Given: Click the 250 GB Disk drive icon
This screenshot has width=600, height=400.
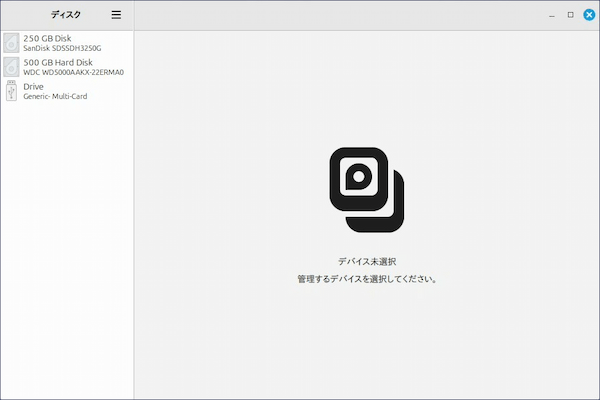Looking at the screenshot, I should pos(11,42).
